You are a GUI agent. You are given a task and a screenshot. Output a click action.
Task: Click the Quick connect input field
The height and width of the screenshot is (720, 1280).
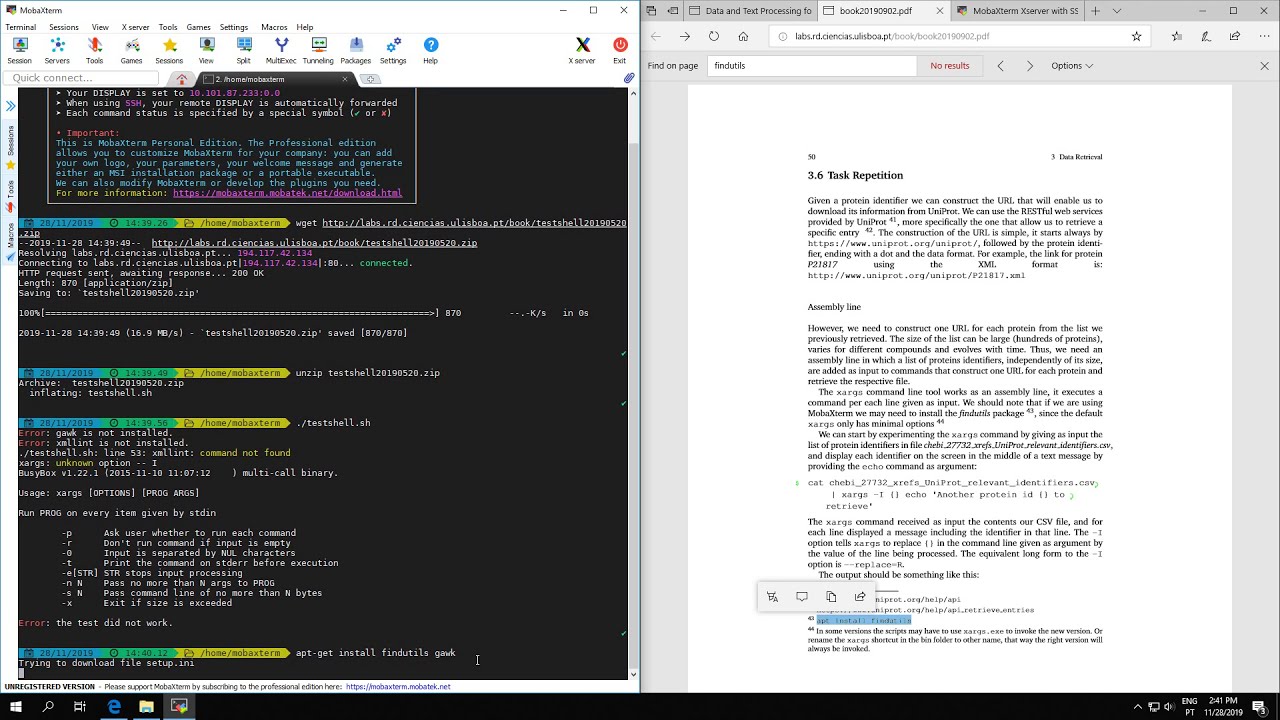[82, 78]
